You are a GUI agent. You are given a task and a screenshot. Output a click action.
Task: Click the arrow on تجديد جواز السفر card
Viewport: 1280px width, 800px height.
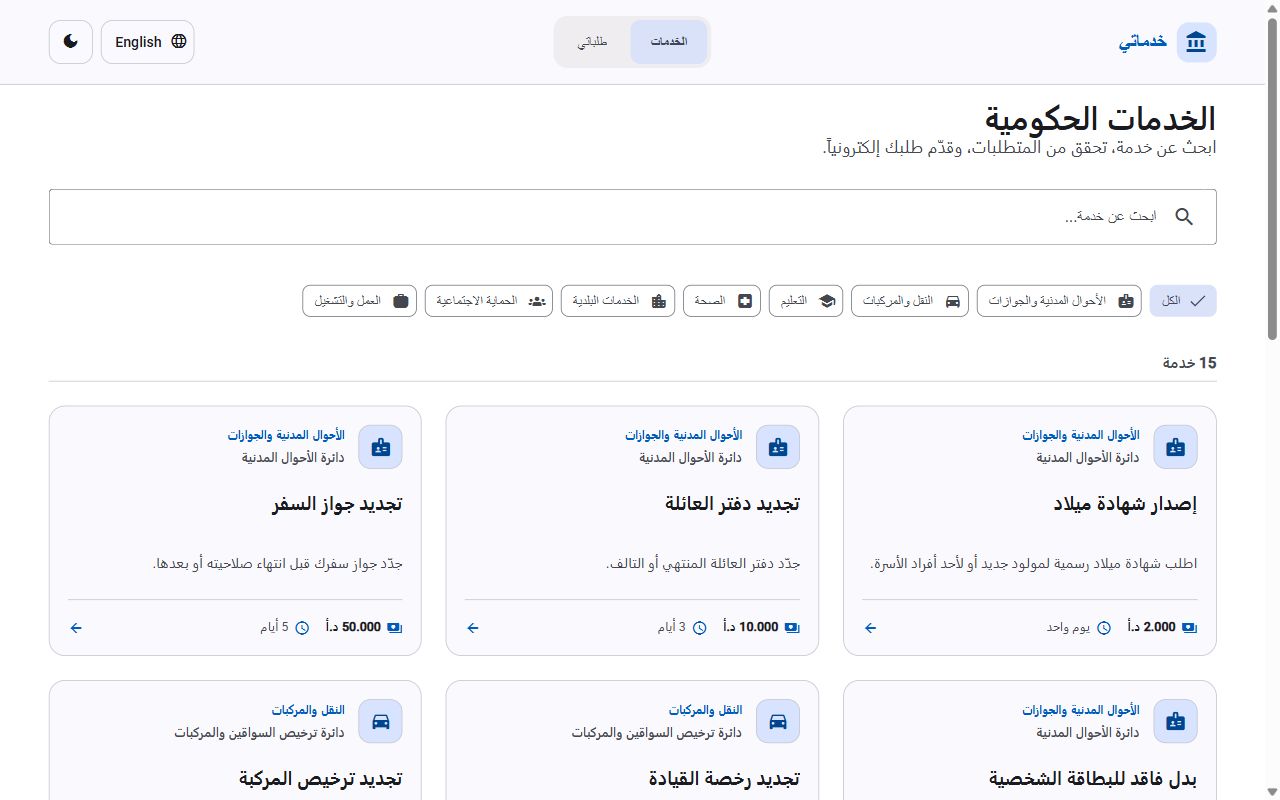(76, 628)
